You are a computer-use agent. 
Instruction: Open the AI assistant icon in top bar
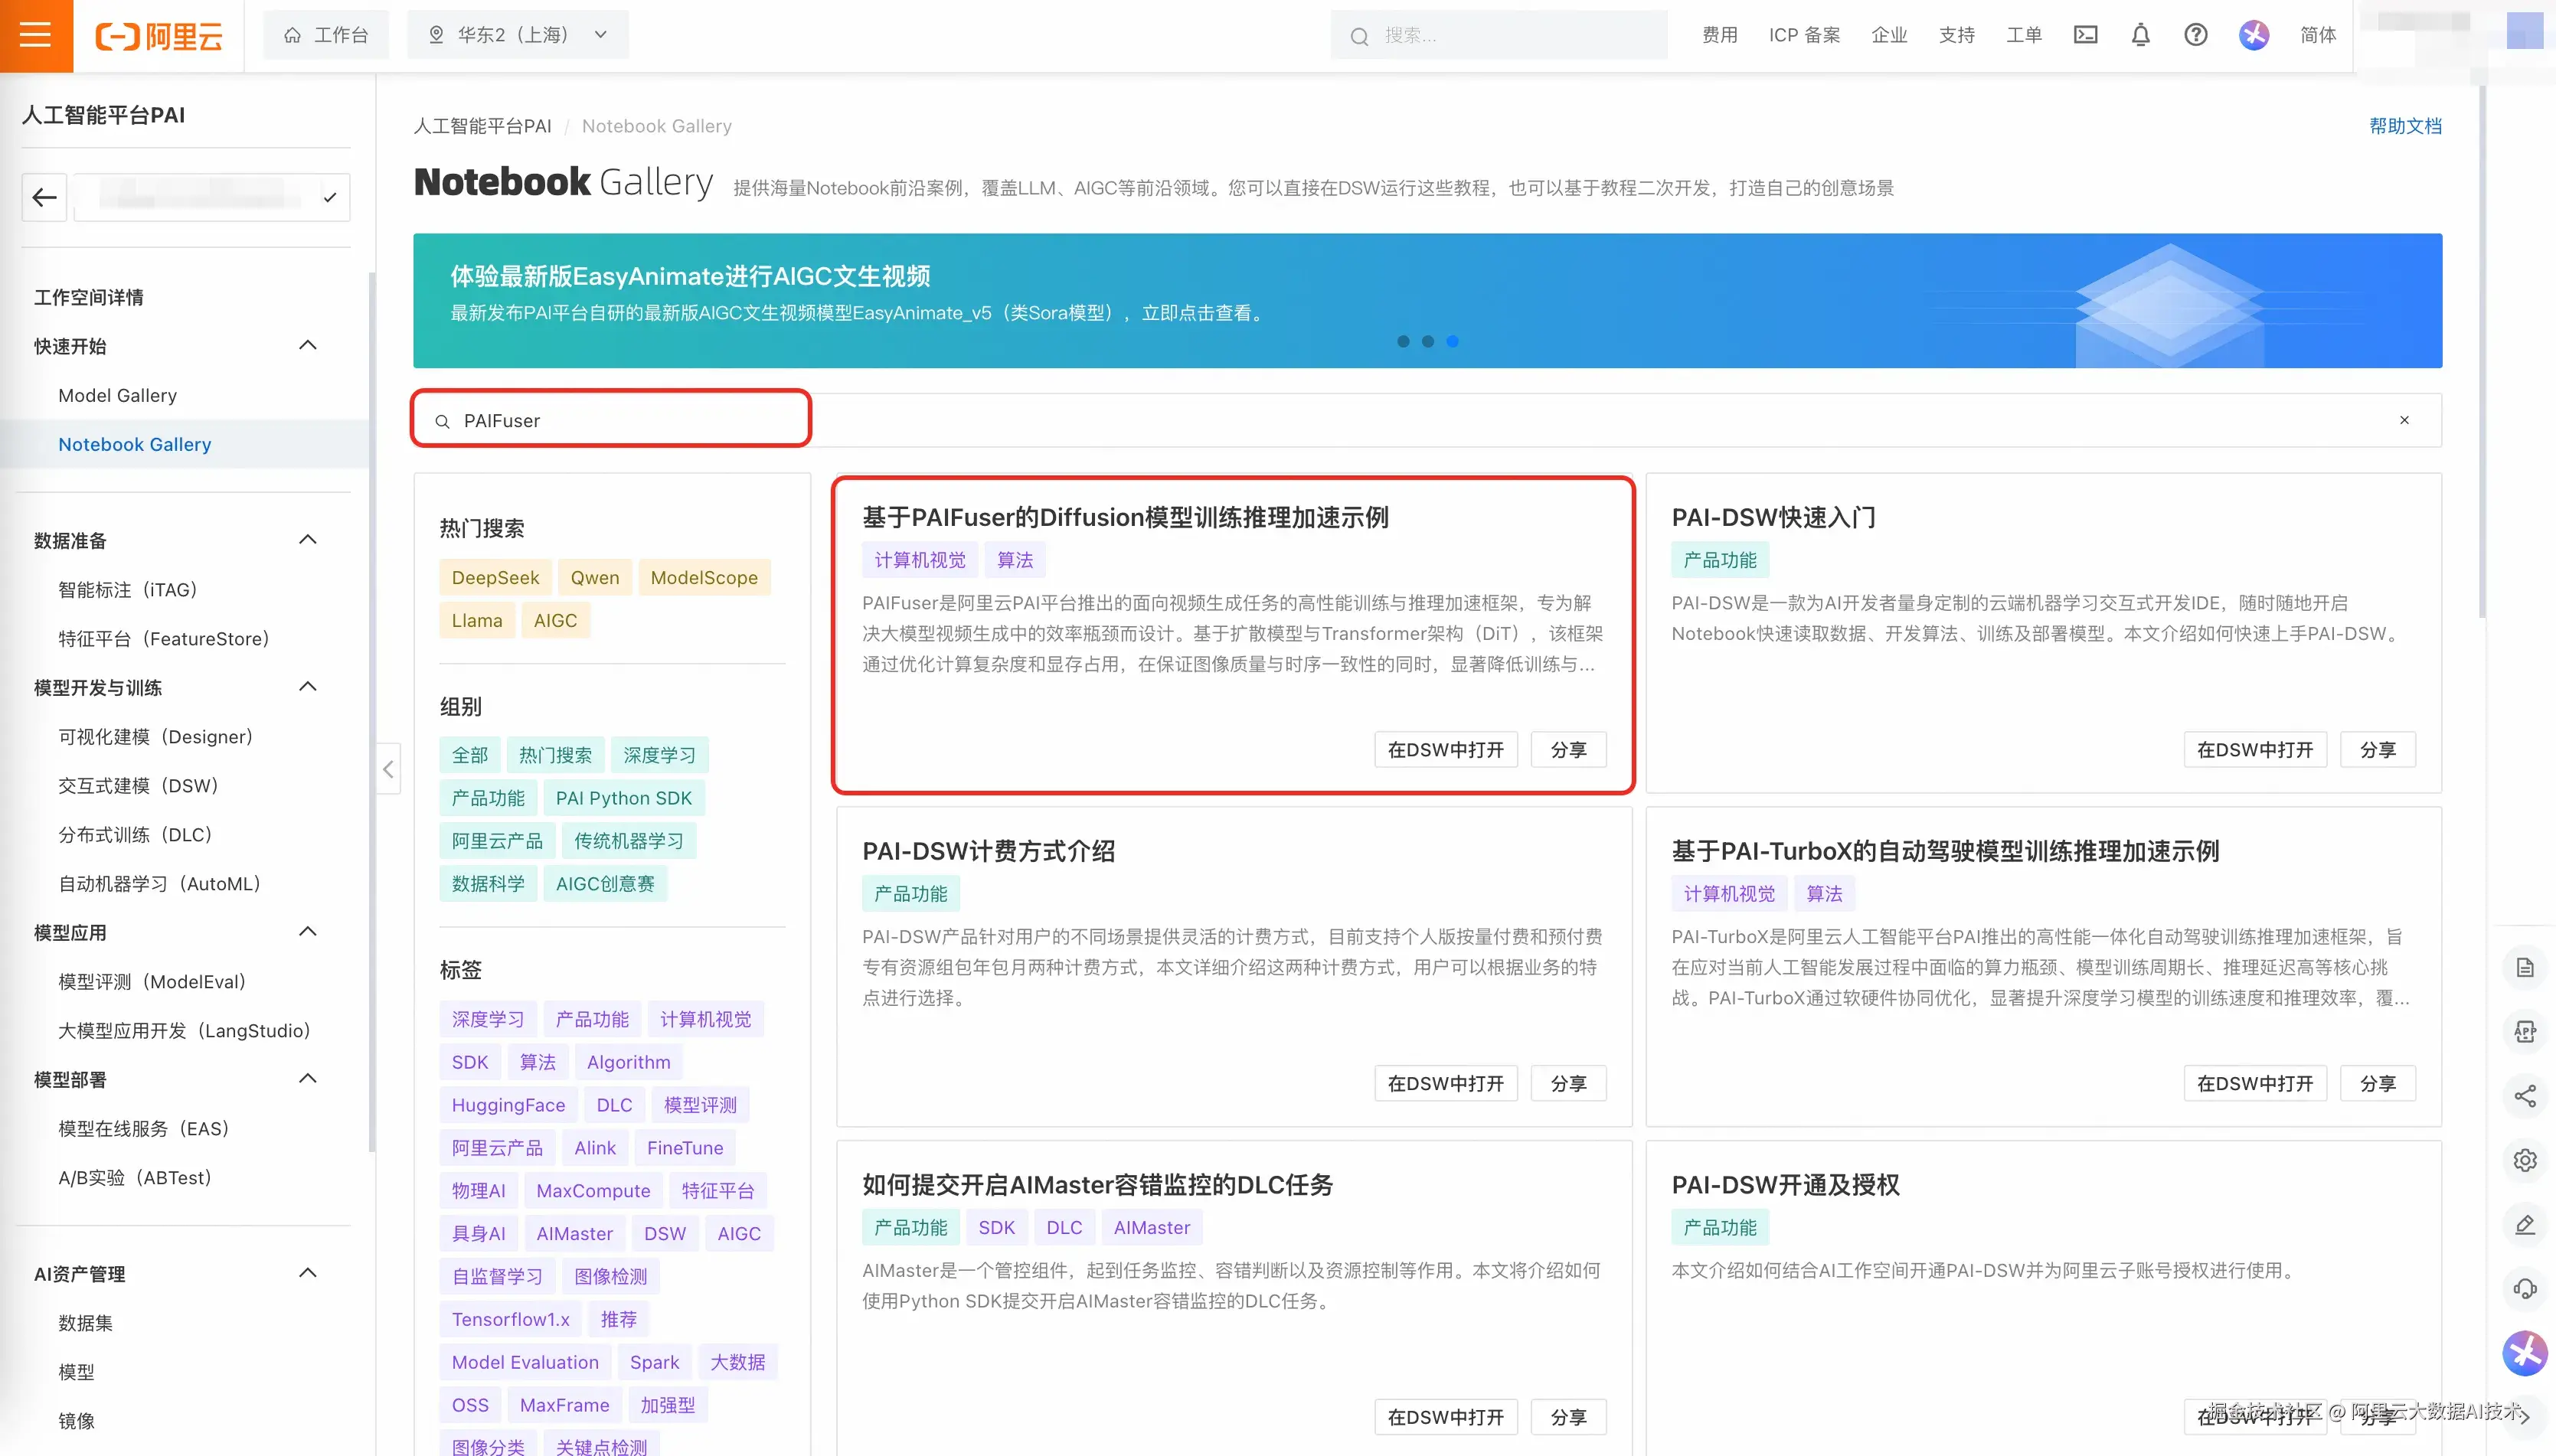click(x=2254, y=34)
